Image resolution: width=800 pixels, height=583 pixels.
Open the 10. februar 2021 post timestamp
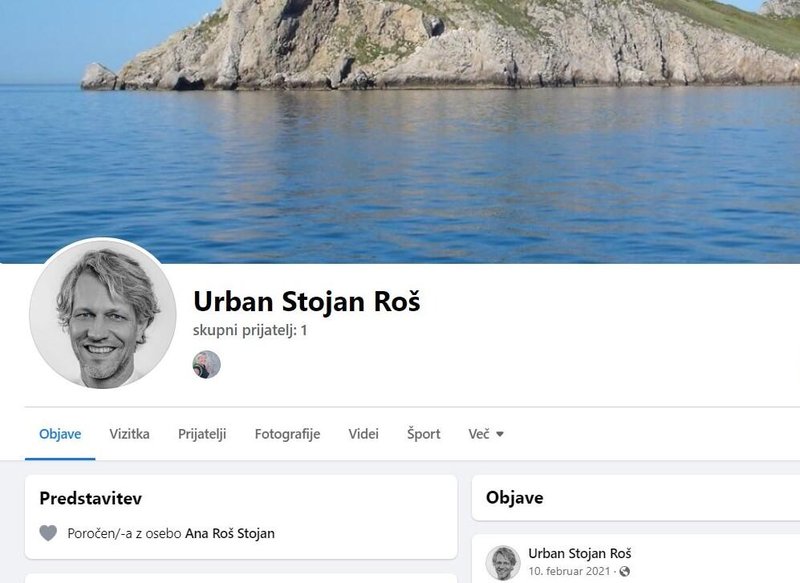pos(569,571)
